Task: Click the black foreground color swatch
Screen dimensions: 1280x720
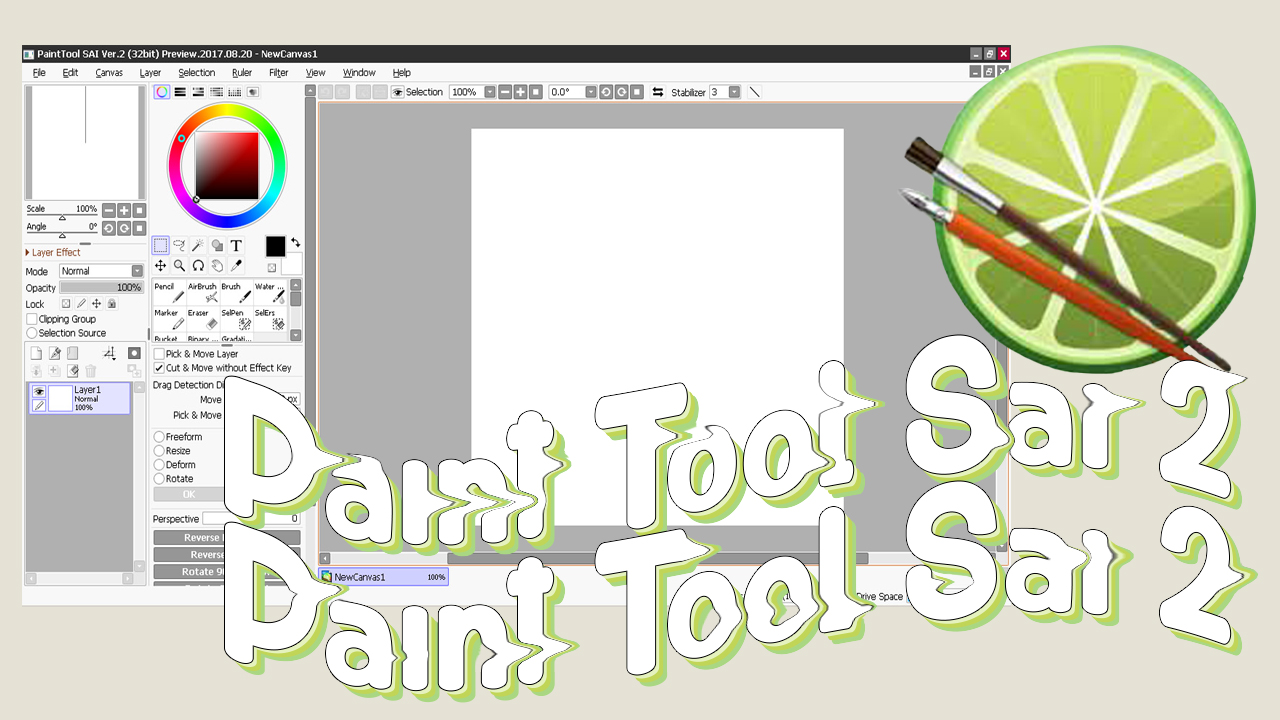Action: (x=275, y=246)
